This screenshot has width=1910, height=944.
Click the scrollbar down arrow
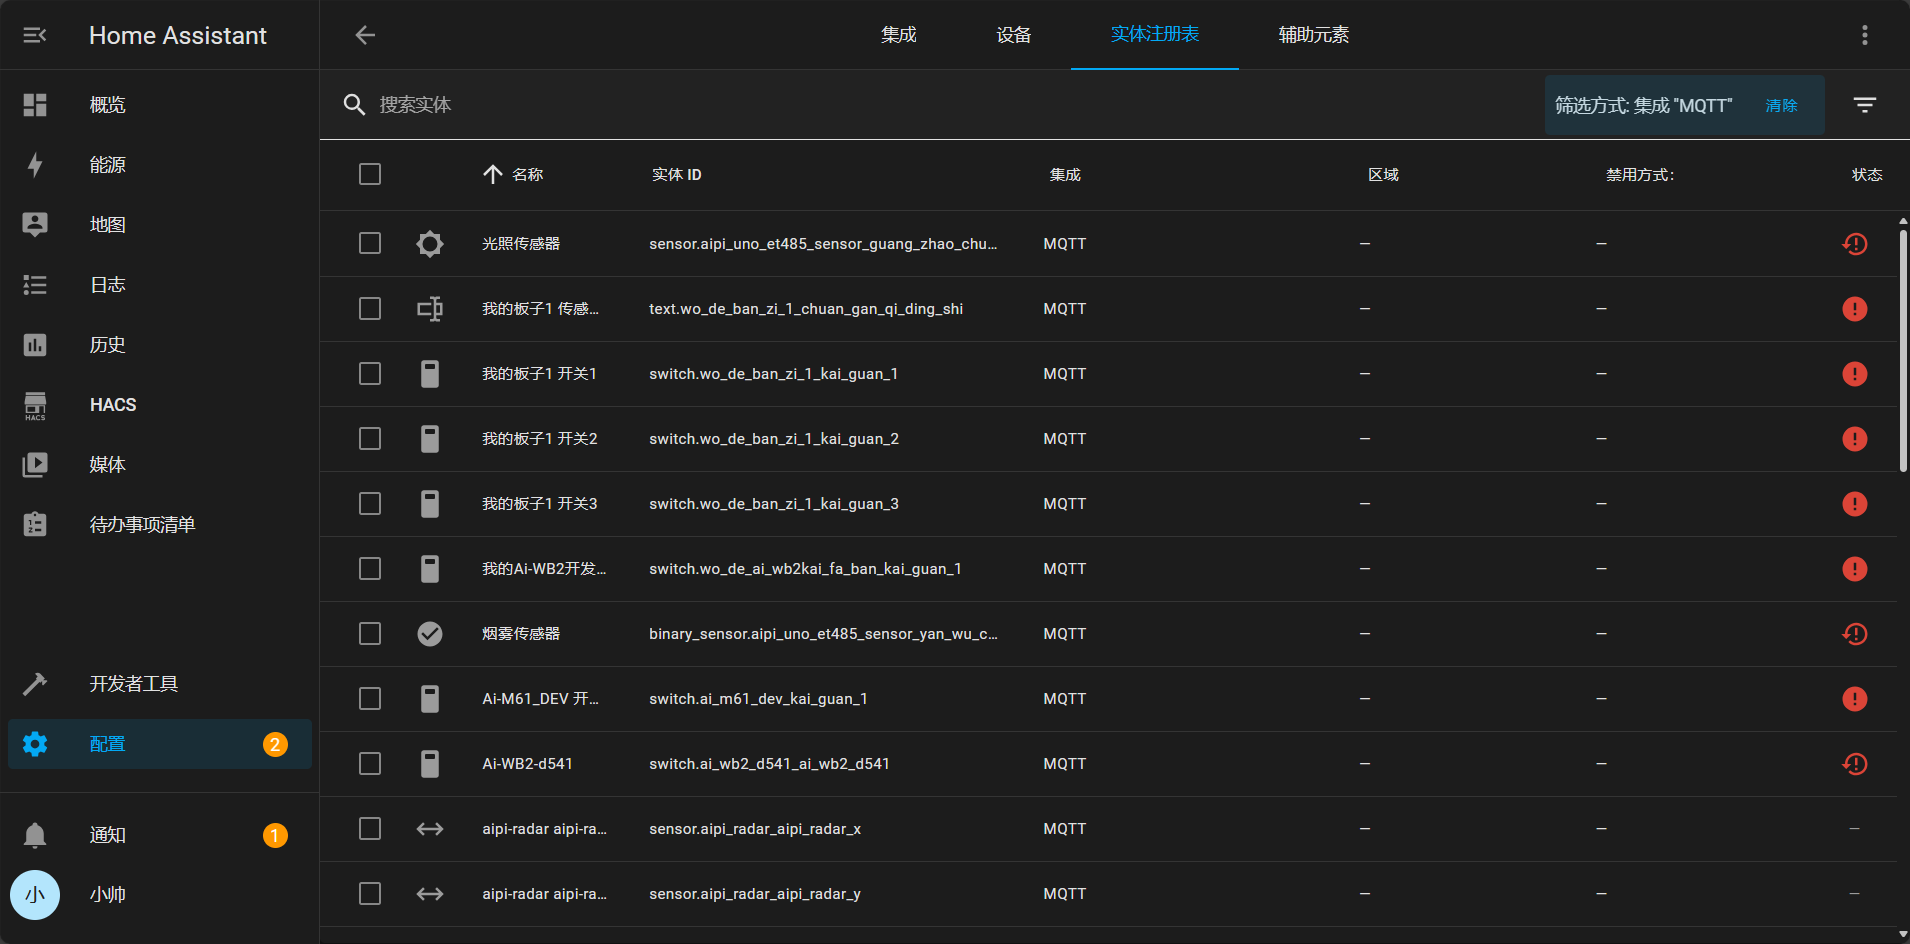[1903, 934]
